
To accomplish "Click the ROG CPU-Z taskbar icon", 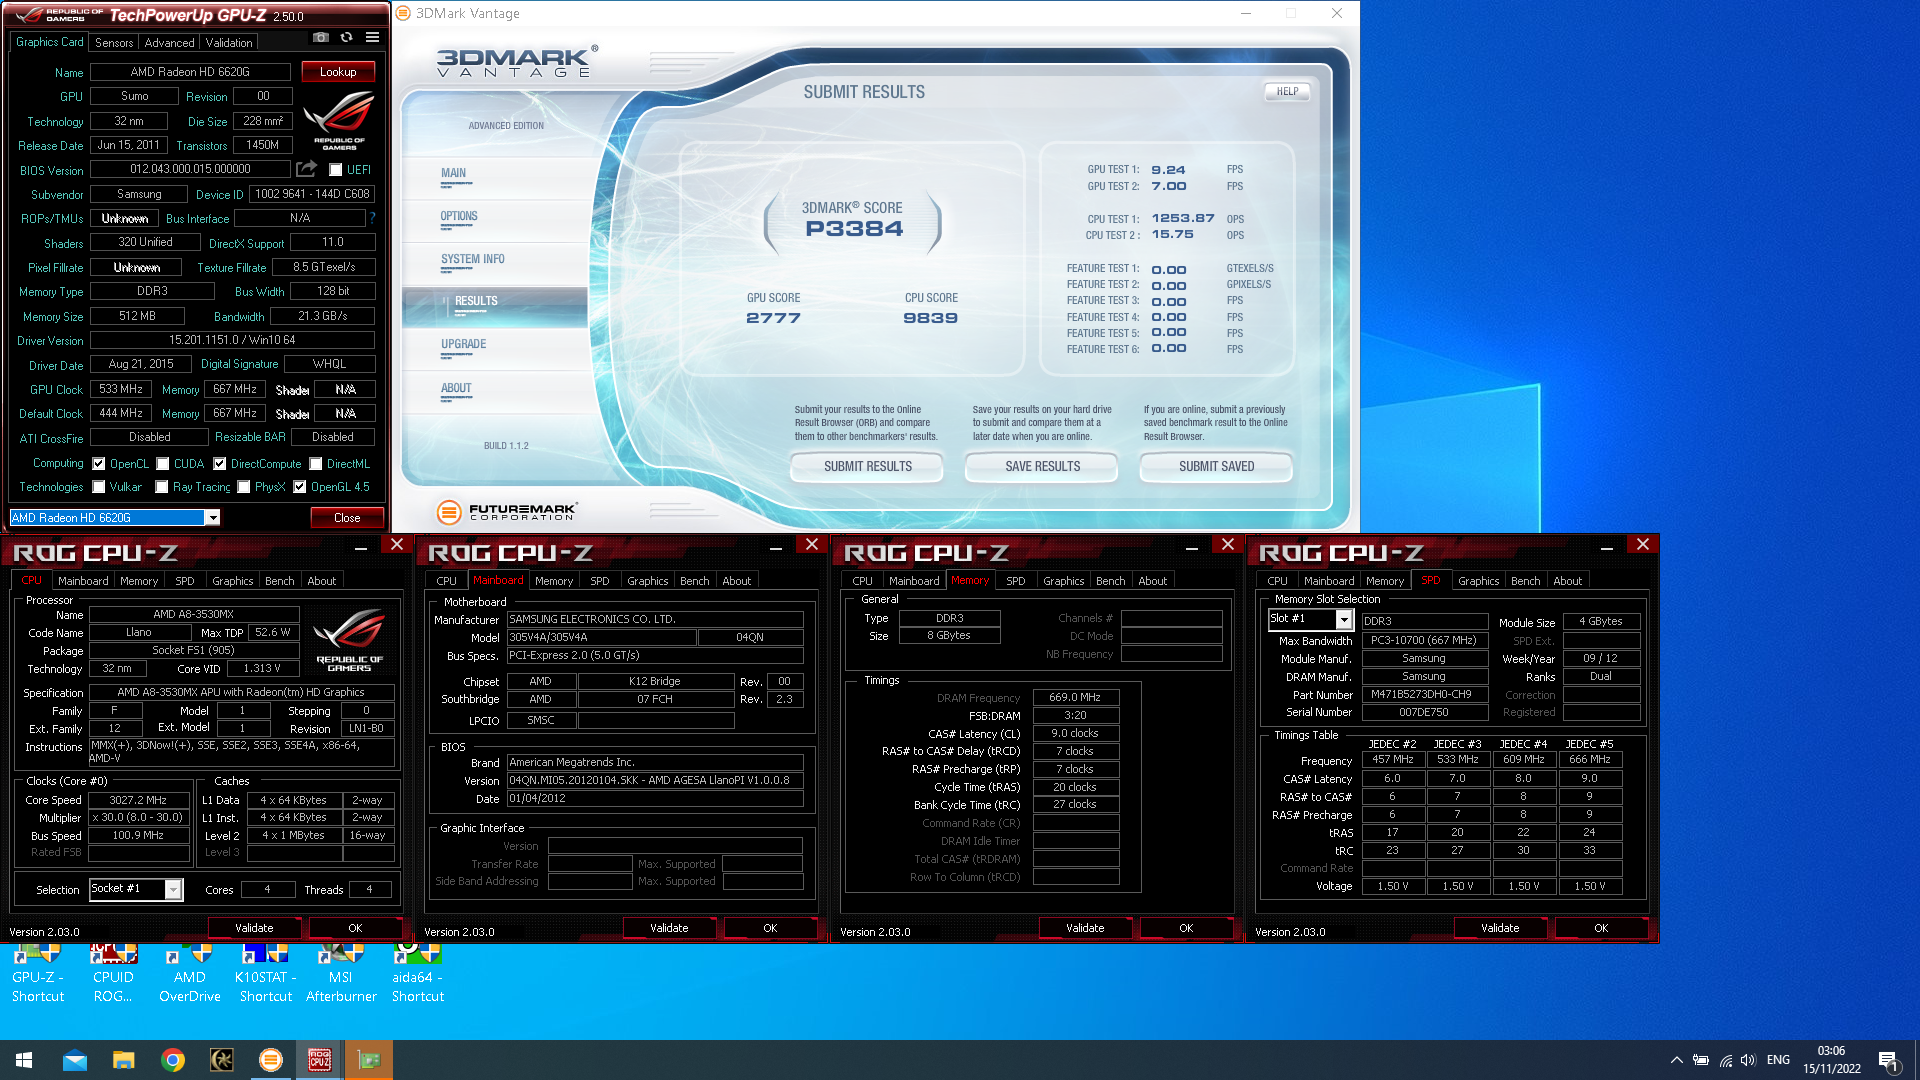I will tap(320, 1060).
